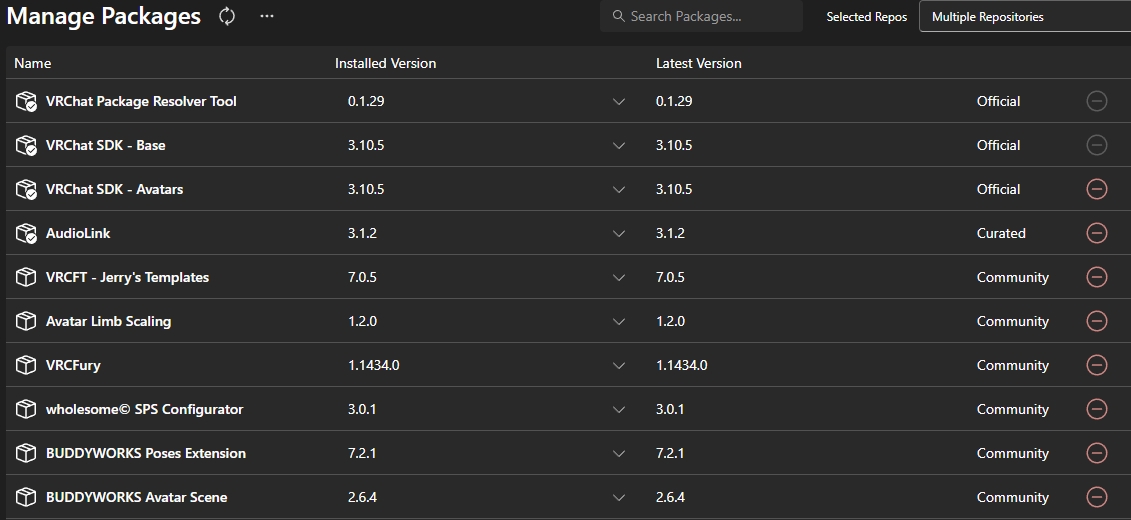Click the BUDDYWORKS Avatar Scene package icon
This screenshot has width=1131, height=520.
26,498
